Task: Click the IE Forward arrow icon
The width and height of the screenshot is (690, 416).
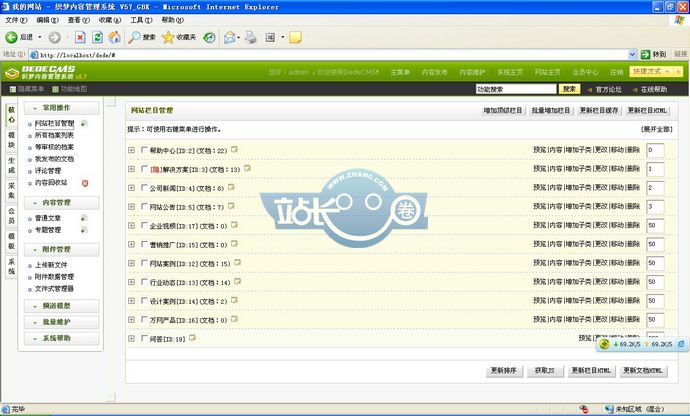Action: click(55, 37)
